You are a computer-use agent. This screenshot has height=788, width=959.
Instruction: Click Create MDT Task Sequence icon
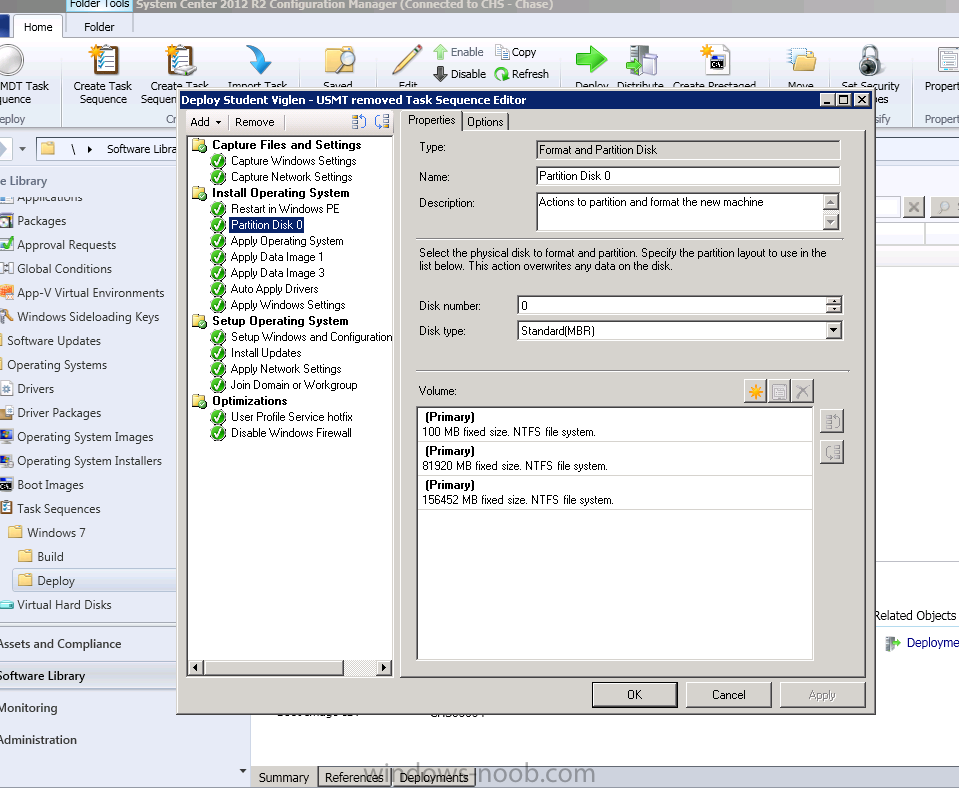(10, 60)
